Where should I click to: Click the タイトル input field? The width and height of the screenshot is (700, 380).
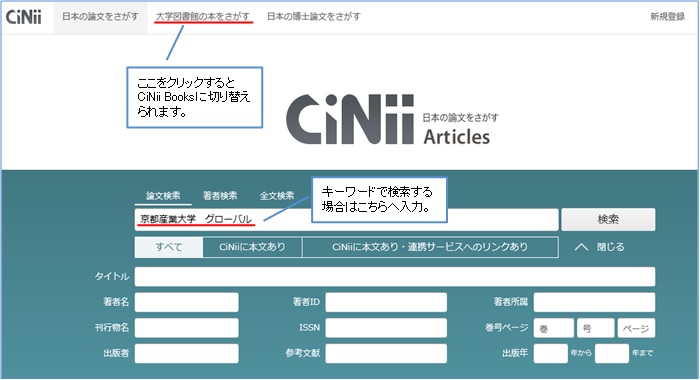[x=395, y=276]
